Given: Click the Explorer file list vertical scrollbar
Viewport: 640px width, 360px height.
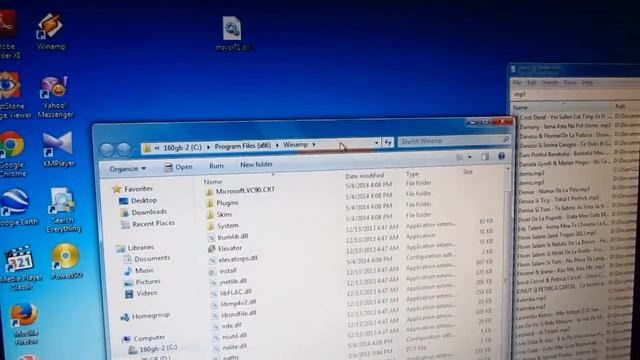Looking at the screenshot, I should (x=508, y=261).
